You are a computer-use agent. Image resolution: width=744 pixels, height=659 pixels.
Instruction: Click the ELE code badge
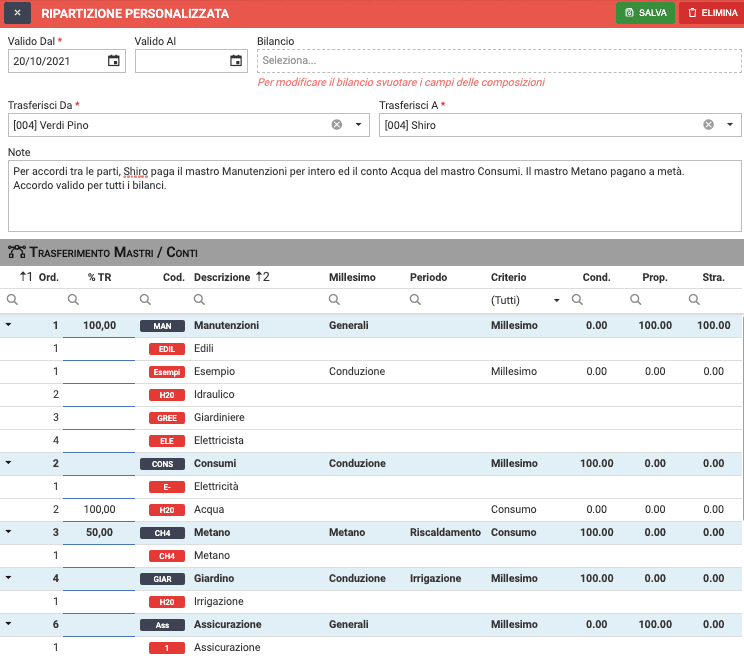(x=167, y=441)
